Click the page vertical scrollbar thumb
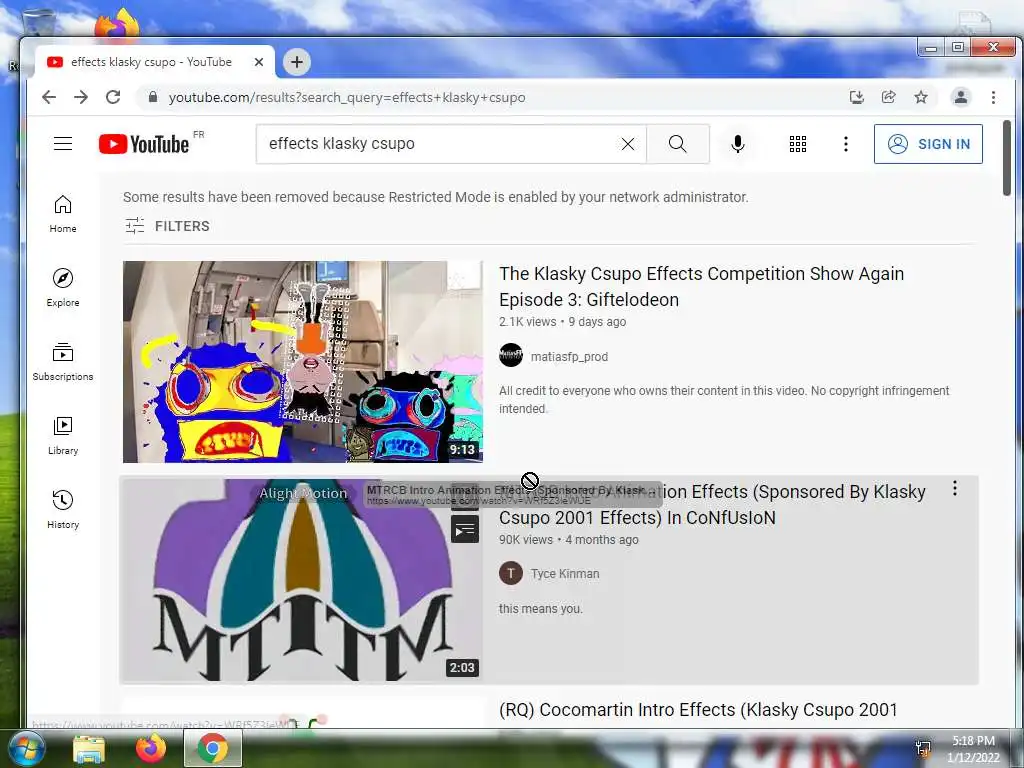 1006,157
